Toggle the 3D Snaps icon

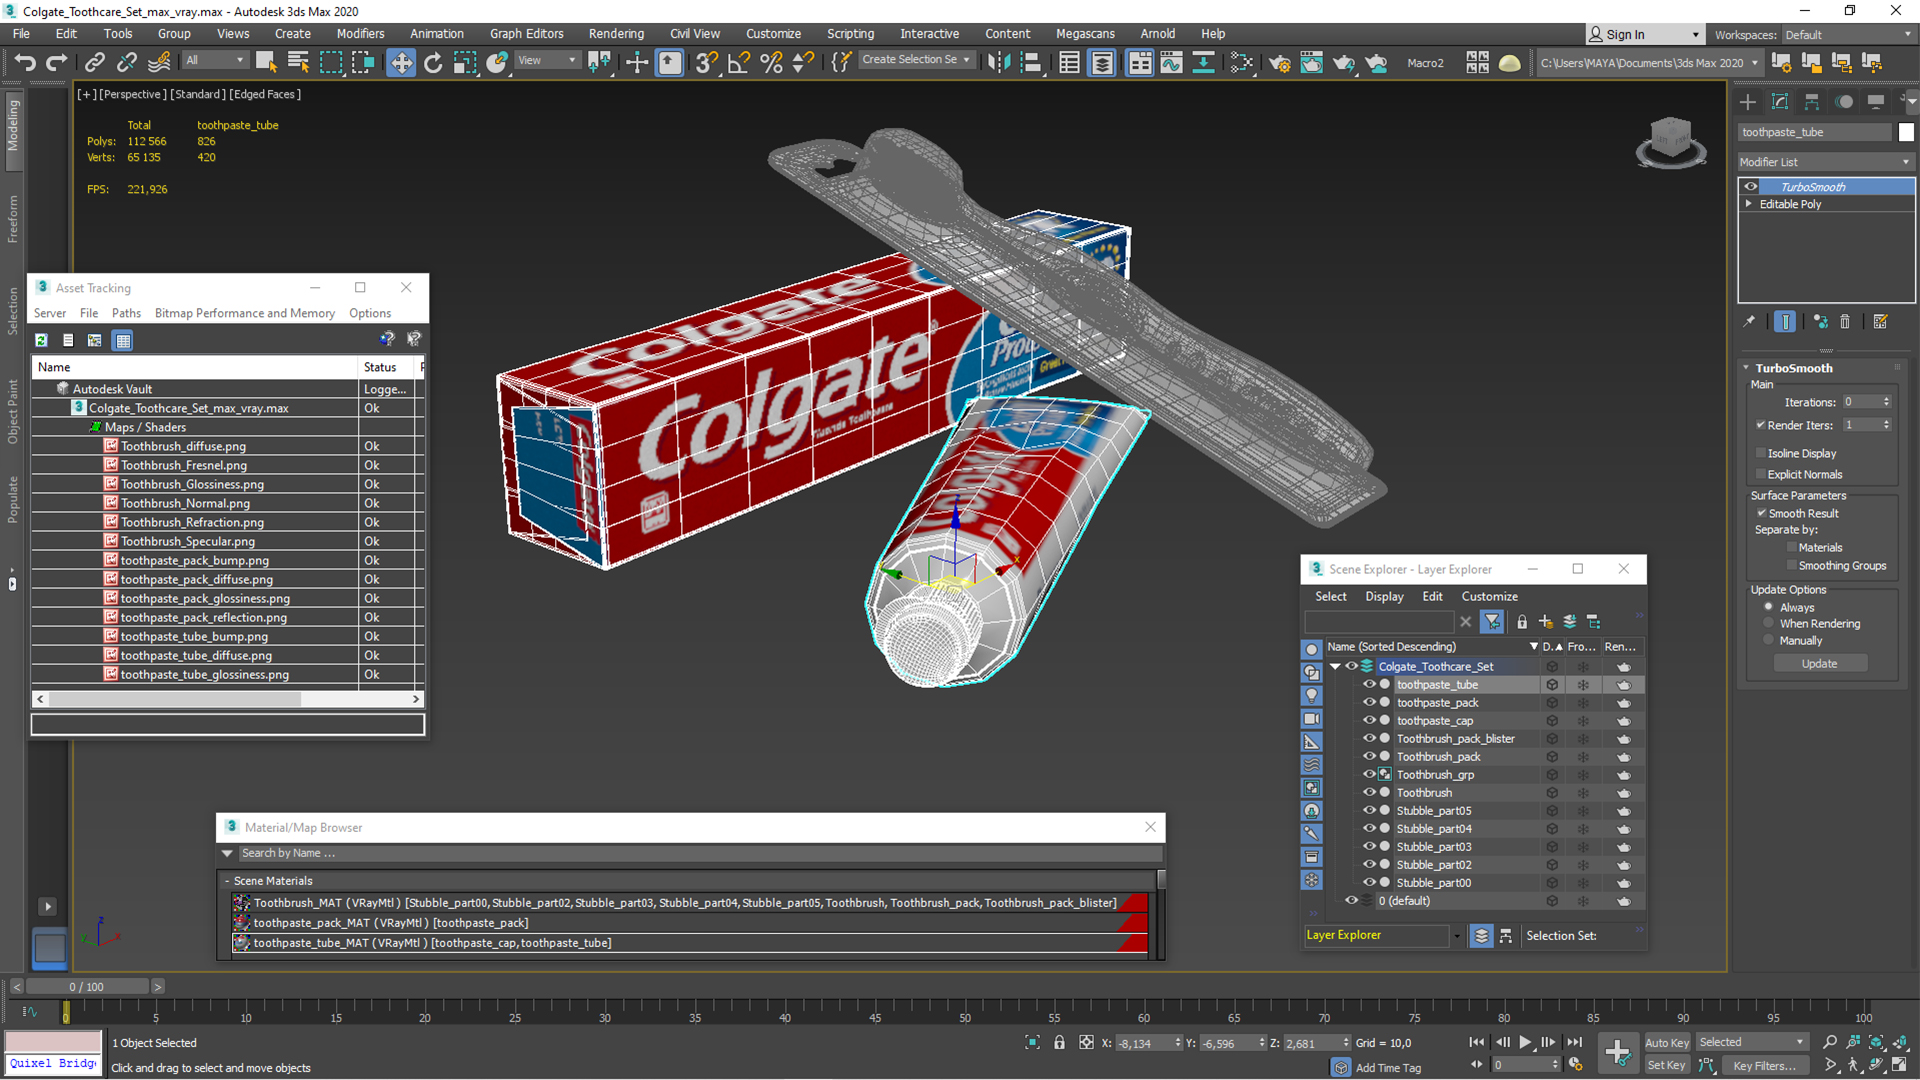click(706, 63)
